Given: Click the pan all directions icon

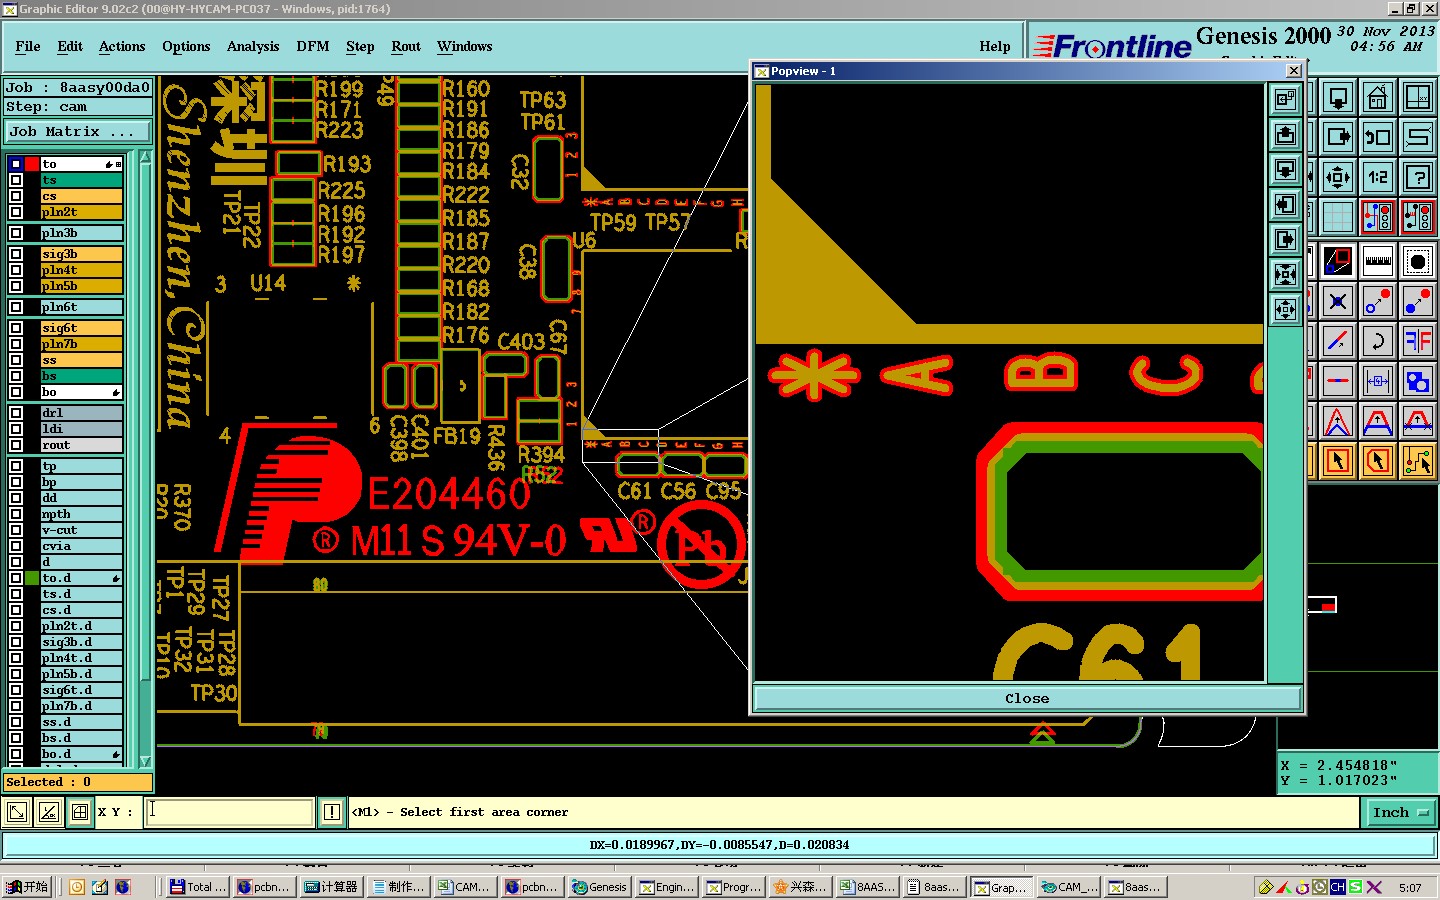Looking at the screenshot, I should [1338, 177].
